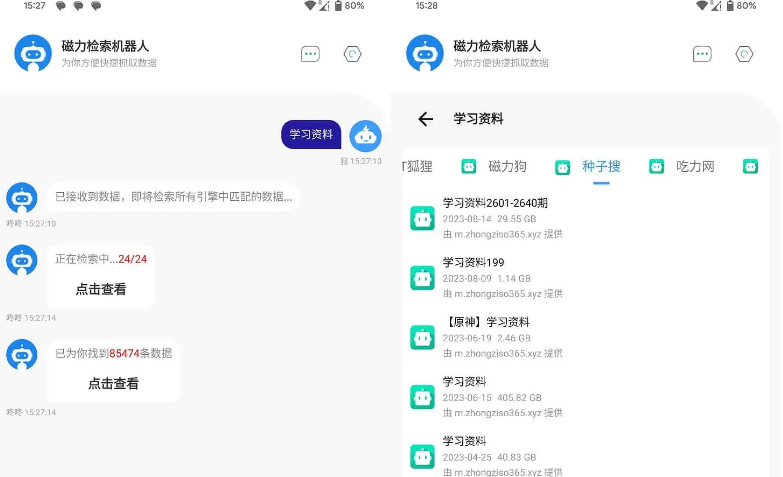Screen dimensions: 783x477
Task: Open the 学习资料 result dated 2023-04-25
Action: pos(585,457)
